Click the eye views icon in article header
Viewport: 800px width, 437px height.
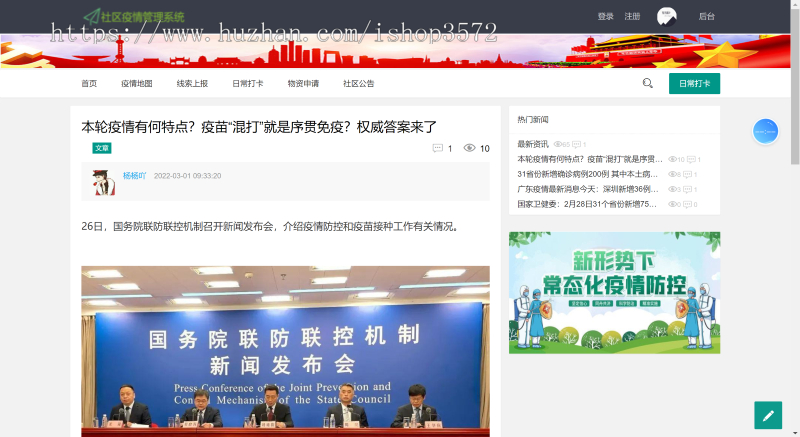pyautogui.click(x=469, y=148)
